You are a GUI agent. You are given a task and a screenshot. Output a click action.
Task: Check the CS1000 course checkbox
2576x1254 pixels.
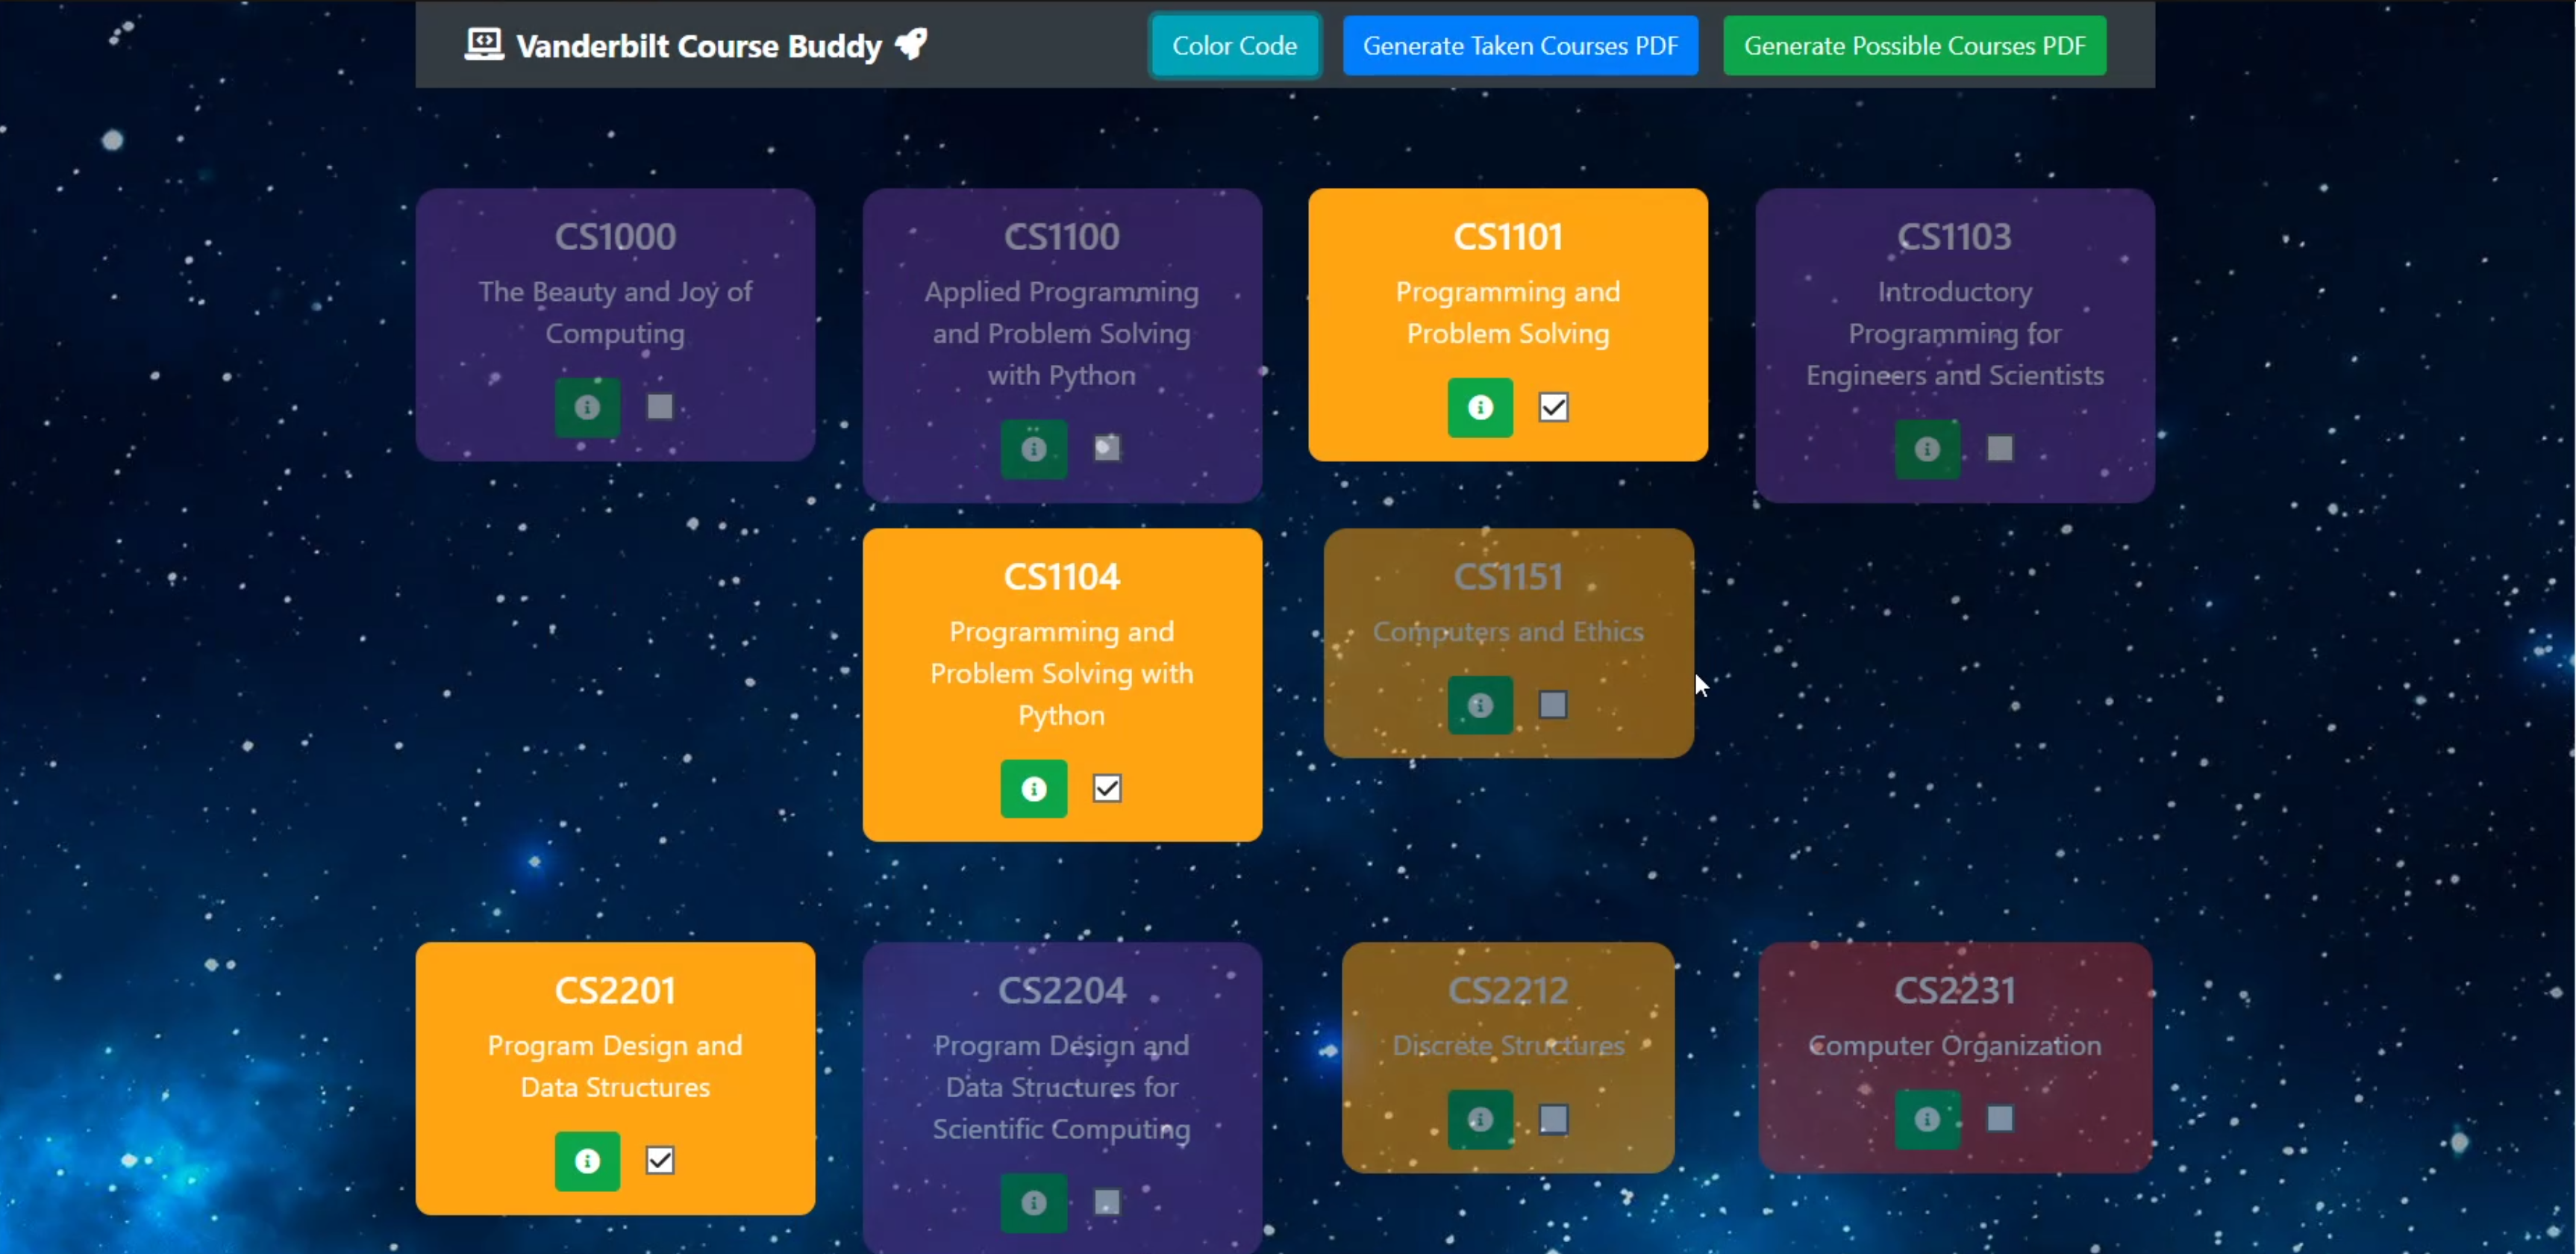pyautogui.click(x=660, y=407)
